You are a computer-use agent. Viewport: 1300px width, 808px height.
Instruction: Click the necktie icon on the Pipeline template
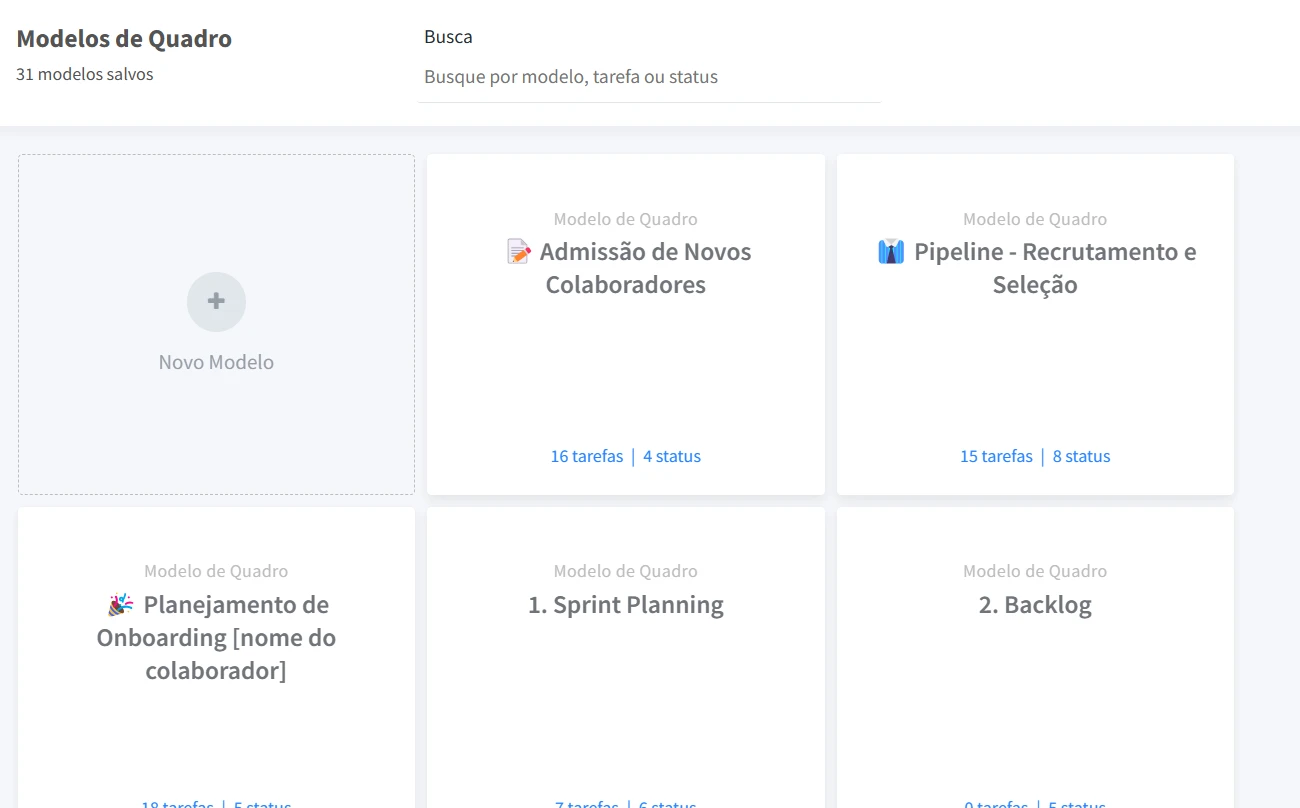pyautogui.click(x=891, y=252)
